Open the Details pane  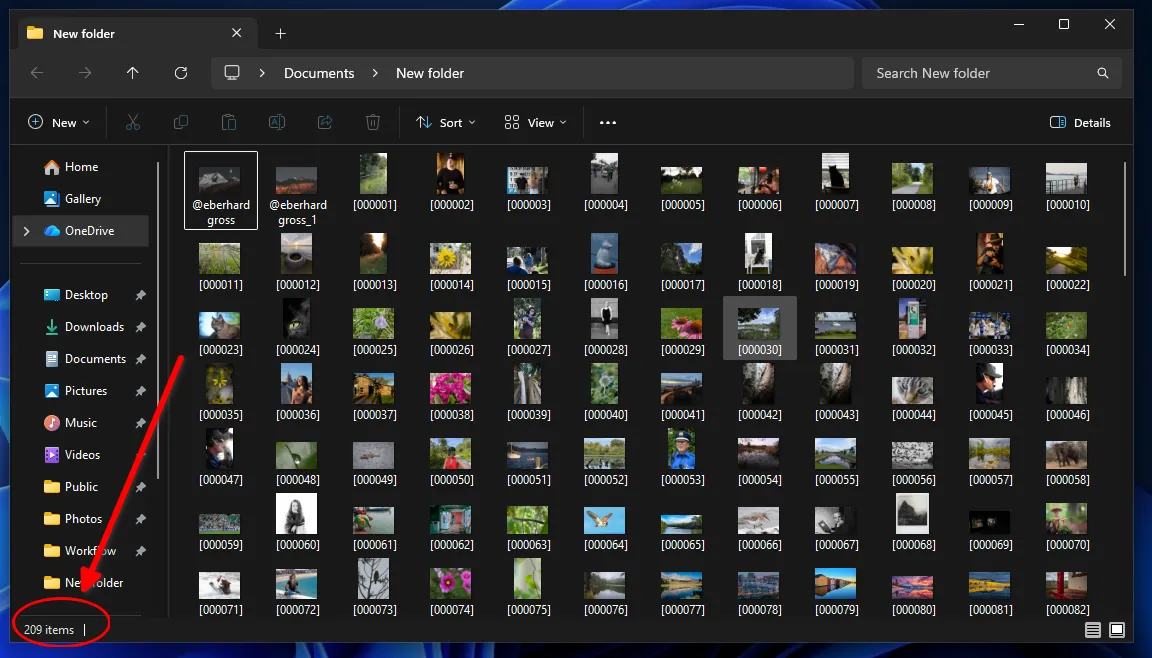[x=1080, y=122]
